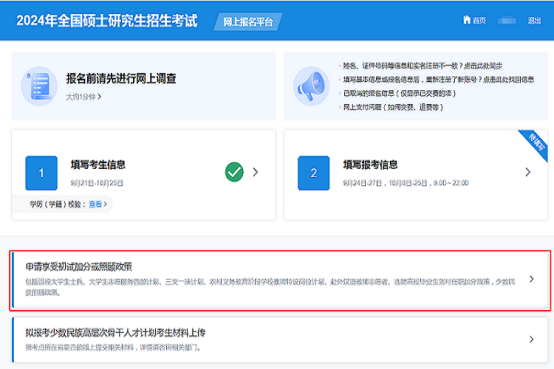The height and width of the screenshot is (369, 554).
Task: Expand the 填写报考信息 chevron arrow
Action: click(x=528, y=172)
